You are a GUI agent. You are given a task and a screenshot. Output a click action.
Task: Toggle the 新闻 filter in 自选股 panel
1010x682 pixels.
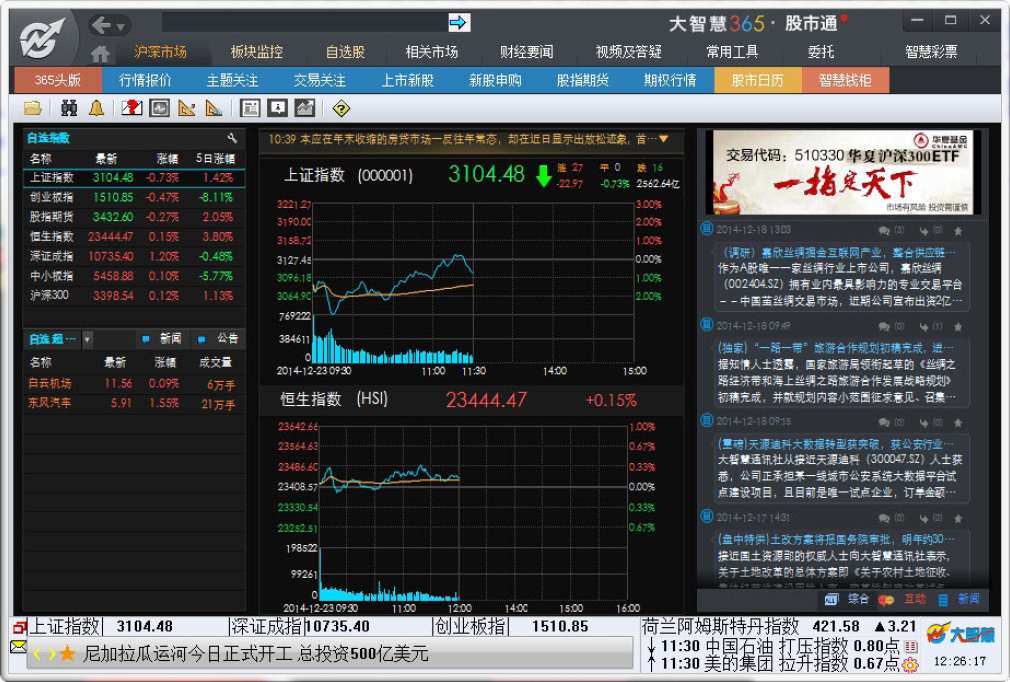coord(162,339)
